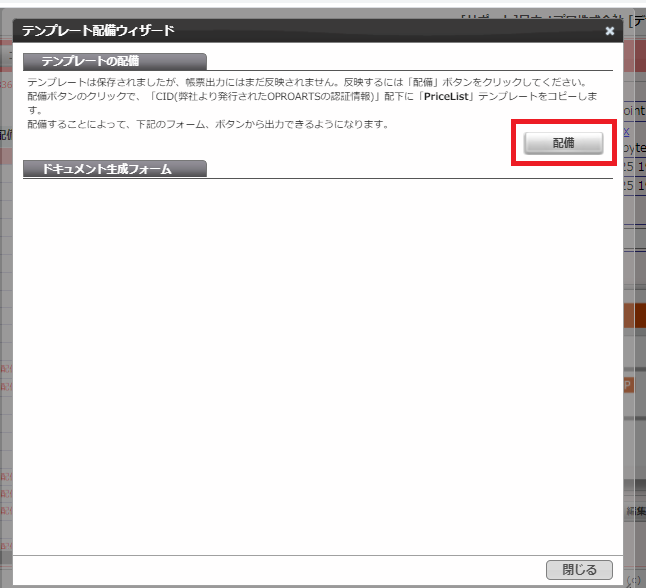646x588 pixels.
Task: Click the テンプレート配備ウィザード dialog title
Action: pos(98,31)
